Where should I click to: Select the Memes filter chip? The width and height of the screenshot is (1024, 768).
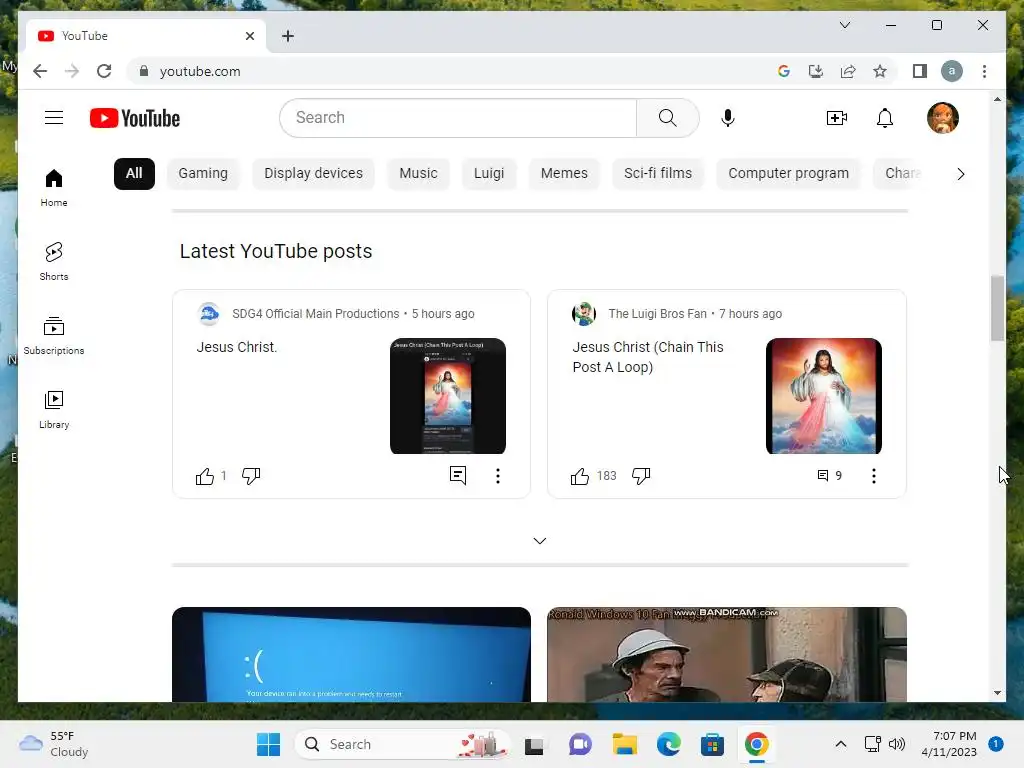(564, 174)
